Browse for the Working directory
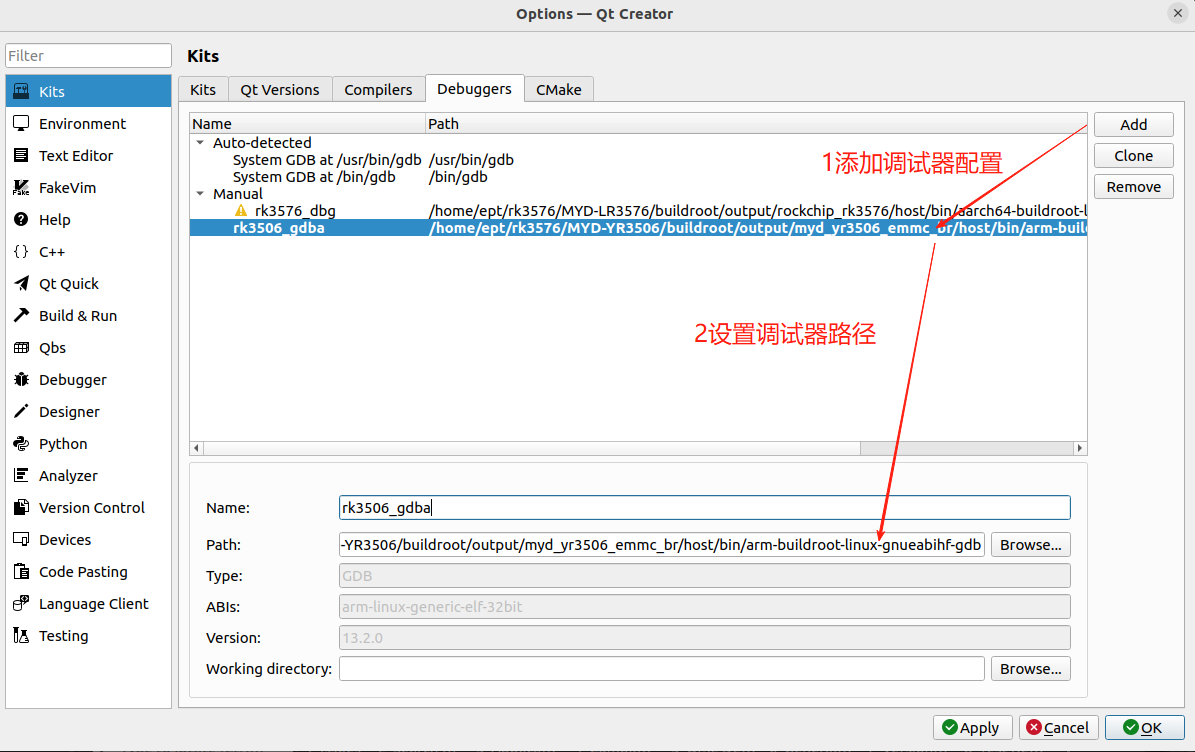Image resolution: width=1195 pixels, height=752 pixels. [1030, 669]
